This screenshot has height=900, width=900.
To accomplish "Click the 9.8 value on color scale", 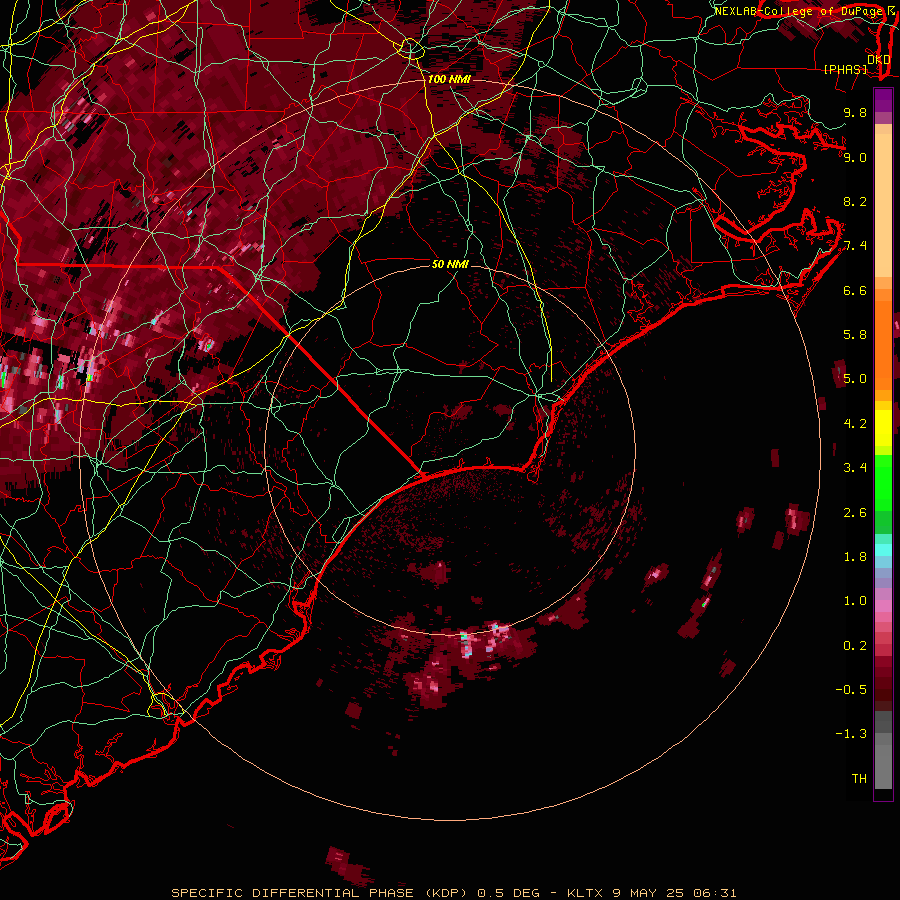I will click(855, 112).
